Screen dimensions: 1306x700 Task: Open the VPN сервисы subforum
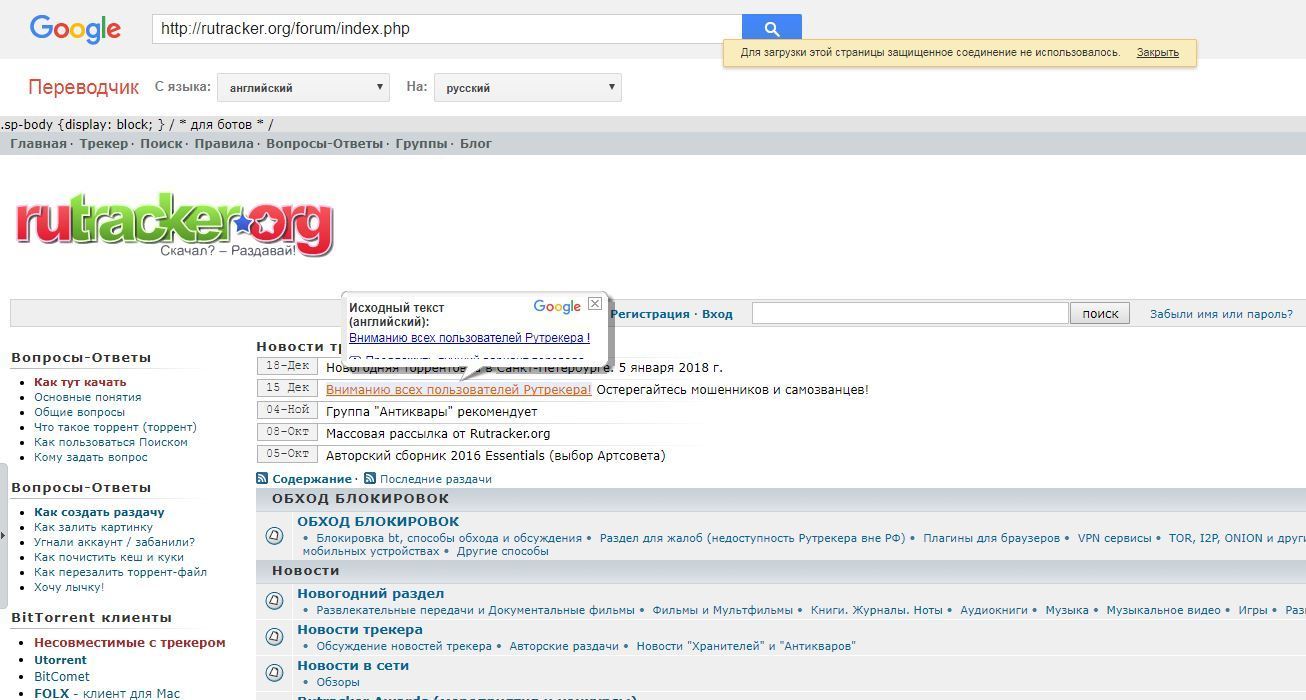coord(1114,538)
